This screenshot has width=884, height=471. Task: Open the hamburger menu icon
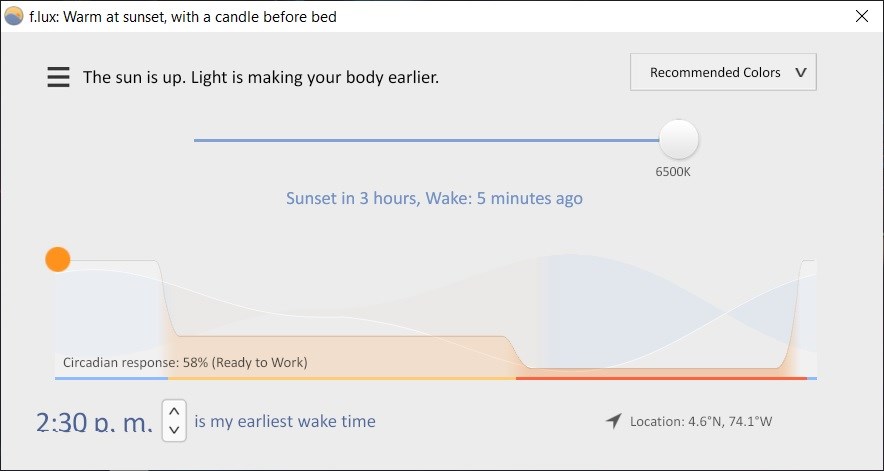click(x=59, y=77)
